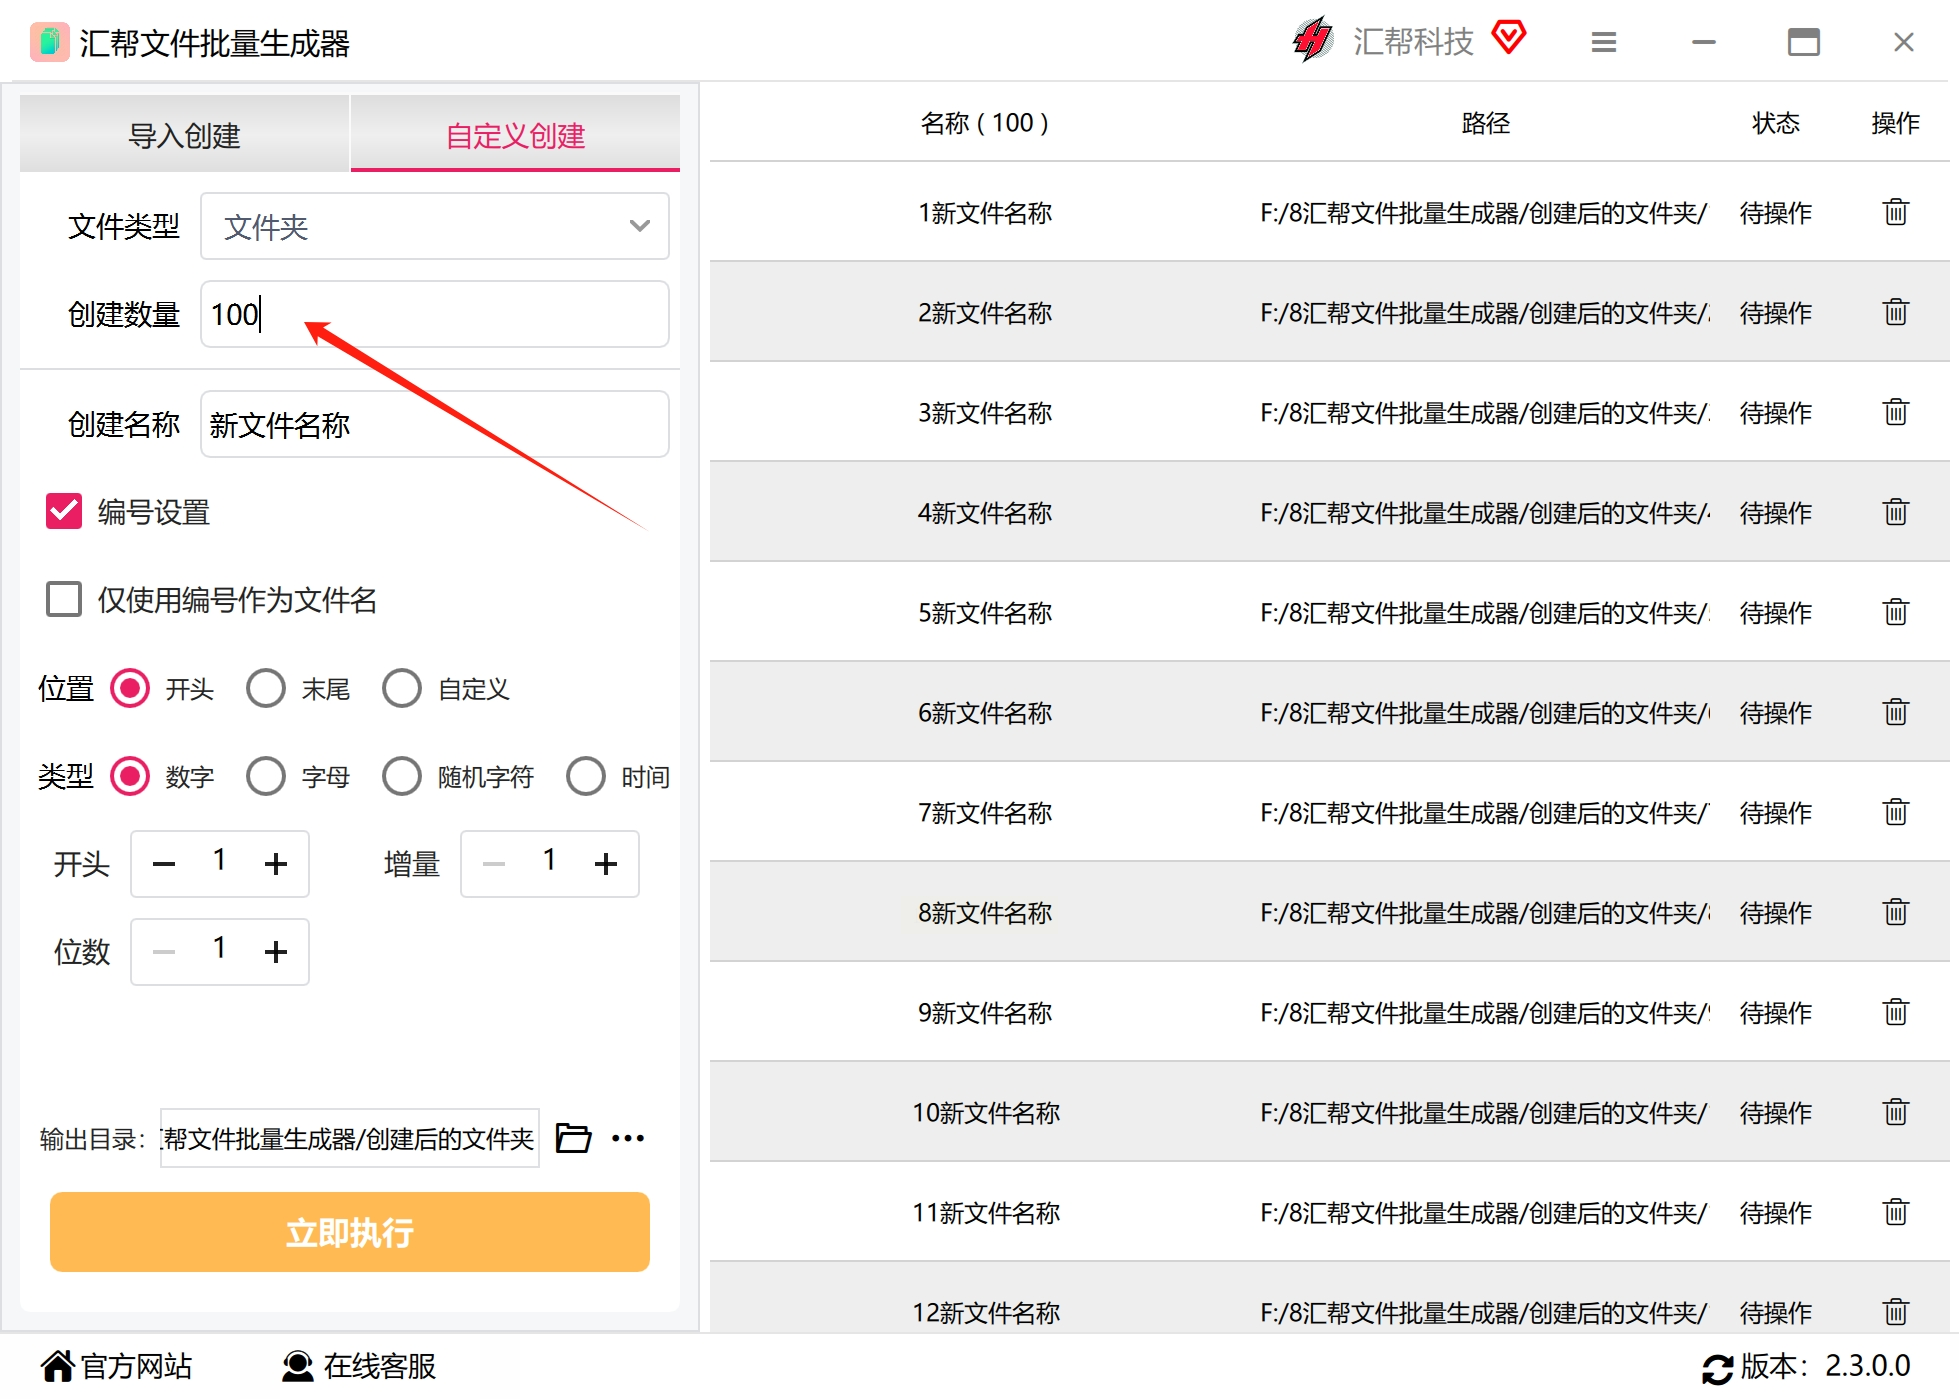Select 末尾 position radio button
This screenshot has height=1399, width=1959.
point(266,688)
